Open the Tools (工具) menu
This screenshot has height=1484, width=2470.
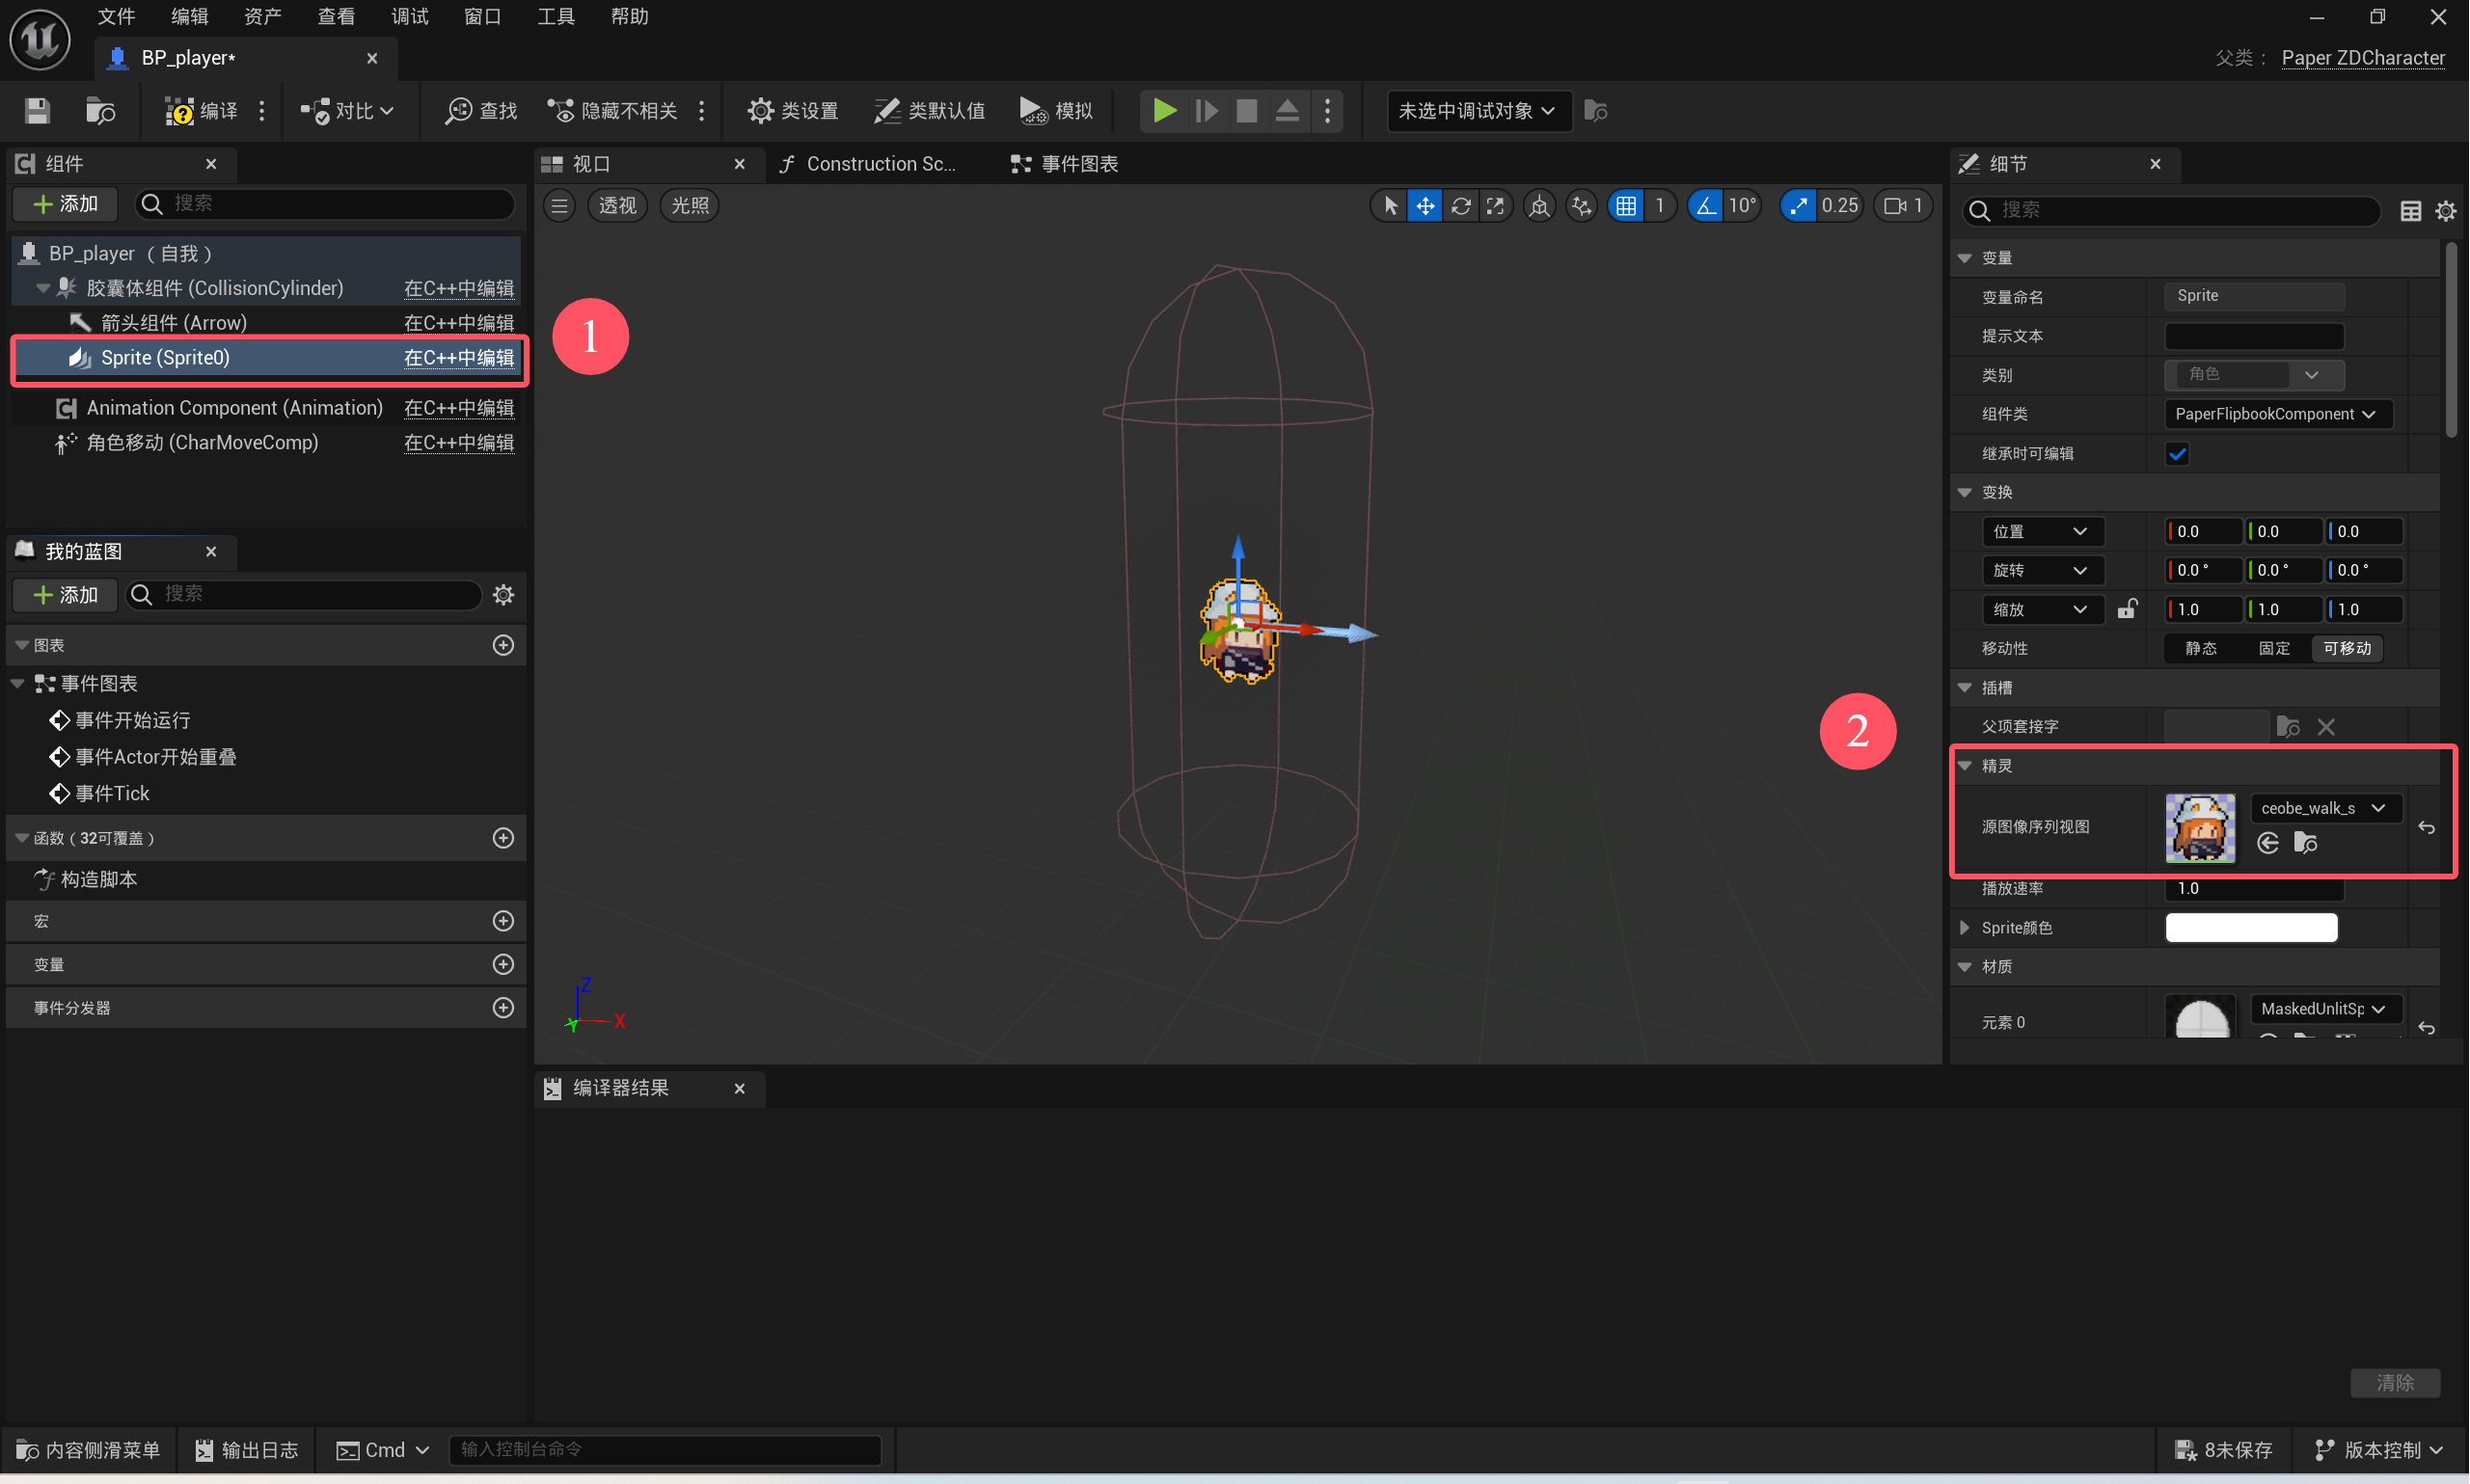click(556, 17)
